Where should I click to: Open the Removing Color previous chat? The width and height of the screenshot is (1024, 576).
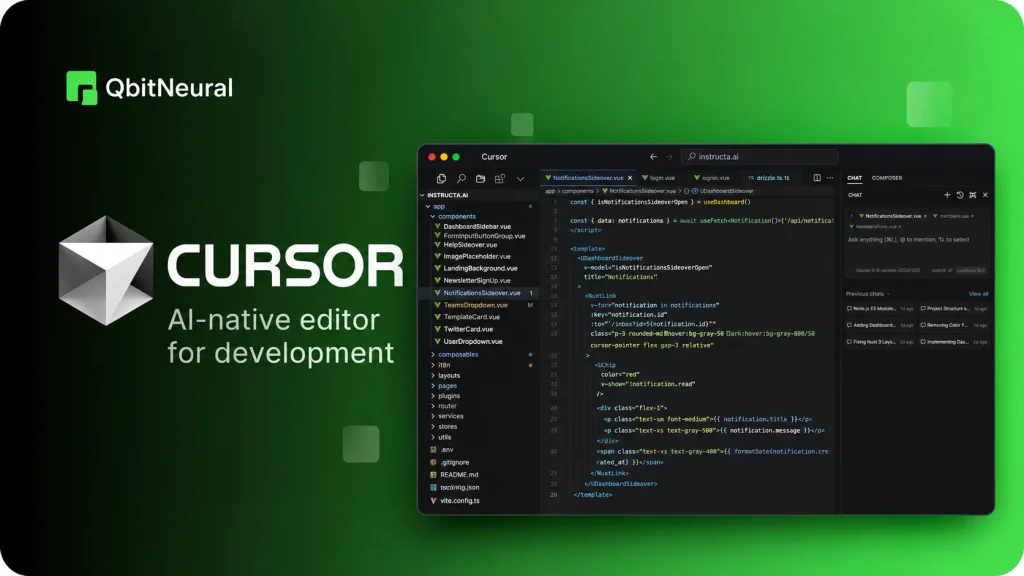click(x=954, y=325)
